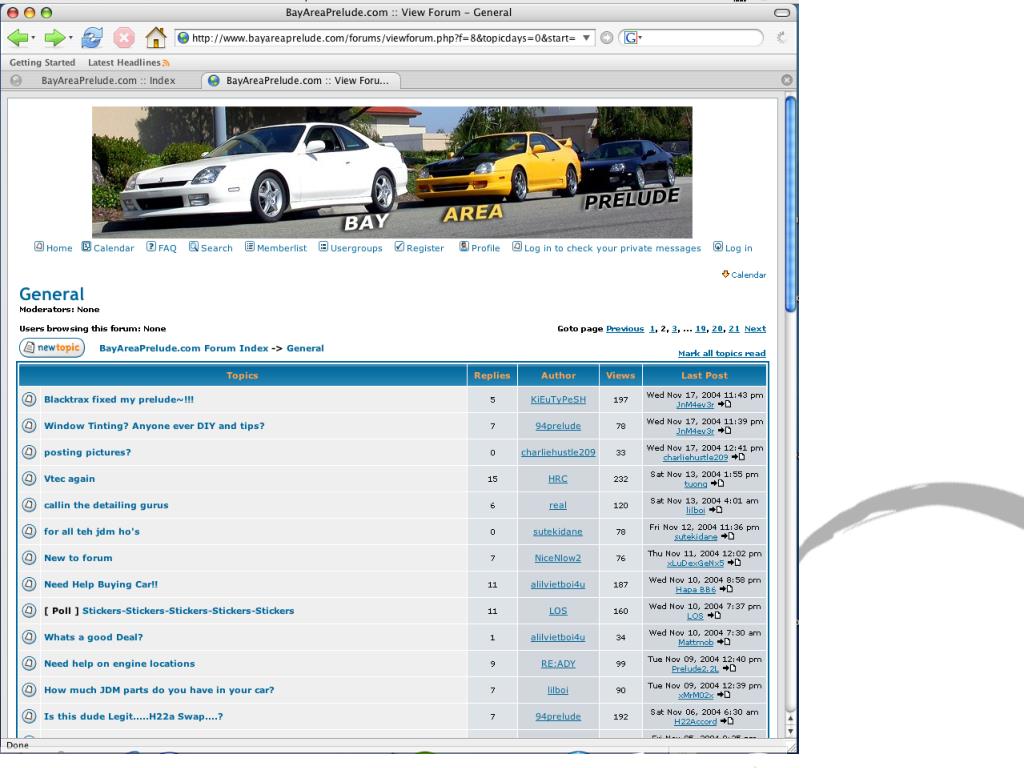Open the Latest Headlines bookmark
The image size is (1024, 768).
point(124,63)
